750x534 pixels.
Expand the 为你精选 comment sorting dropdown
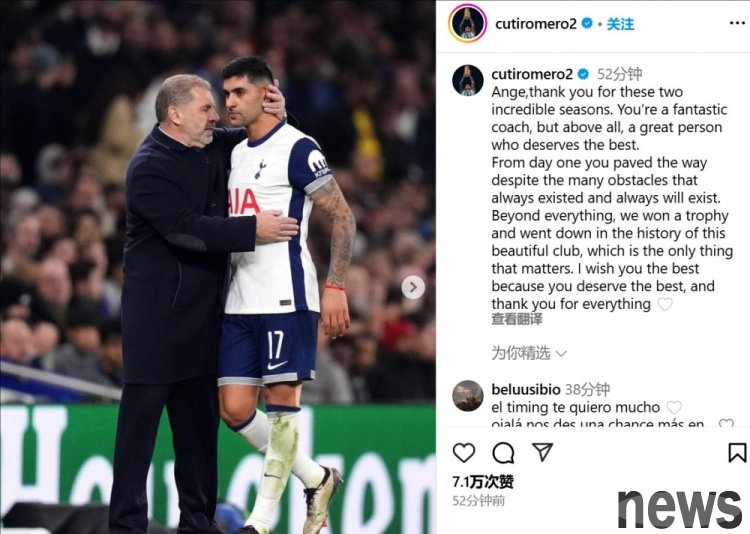click(529, 354)
